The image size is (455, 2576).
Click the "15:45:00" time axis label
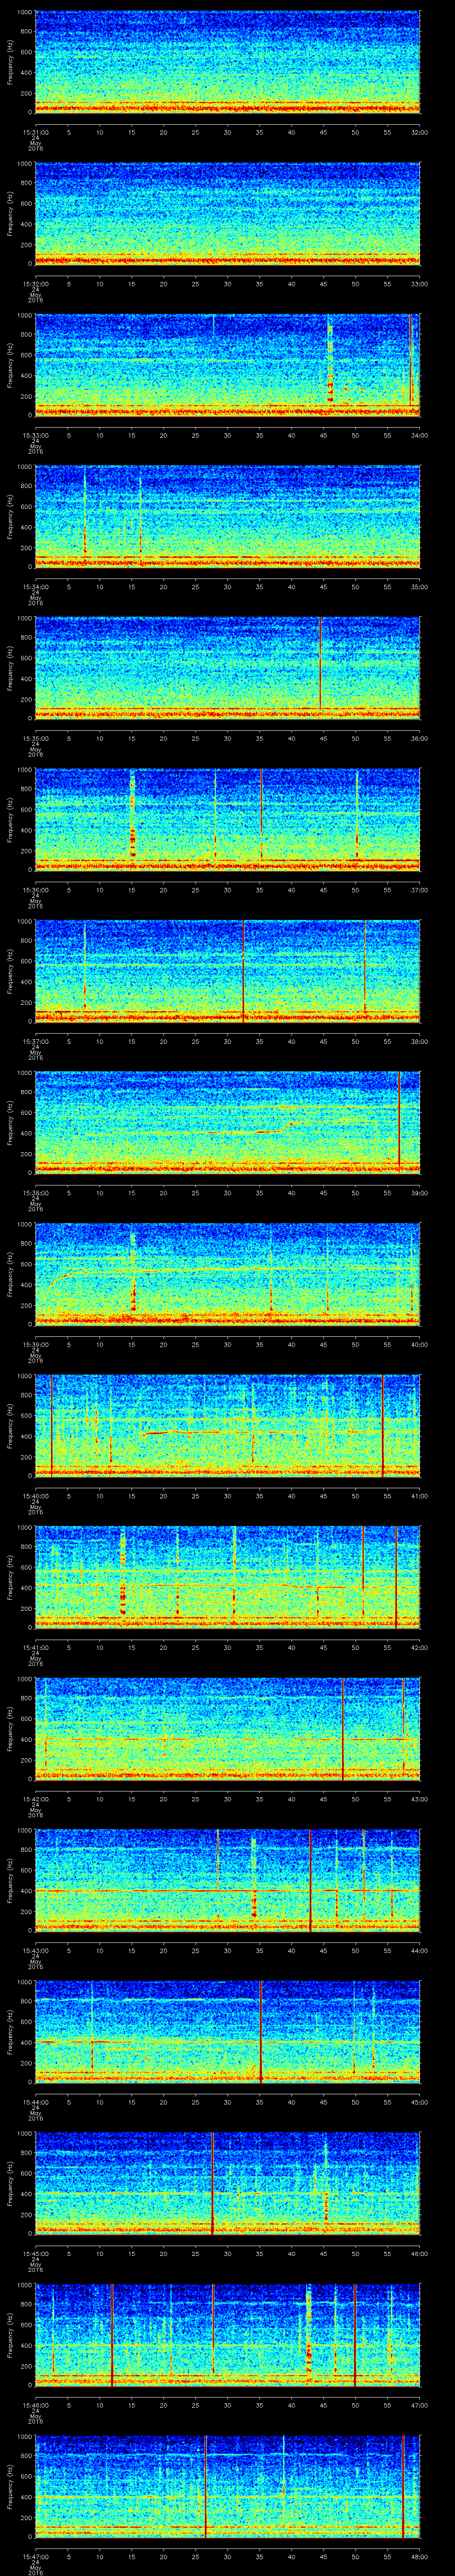(x=35, y=2254)
